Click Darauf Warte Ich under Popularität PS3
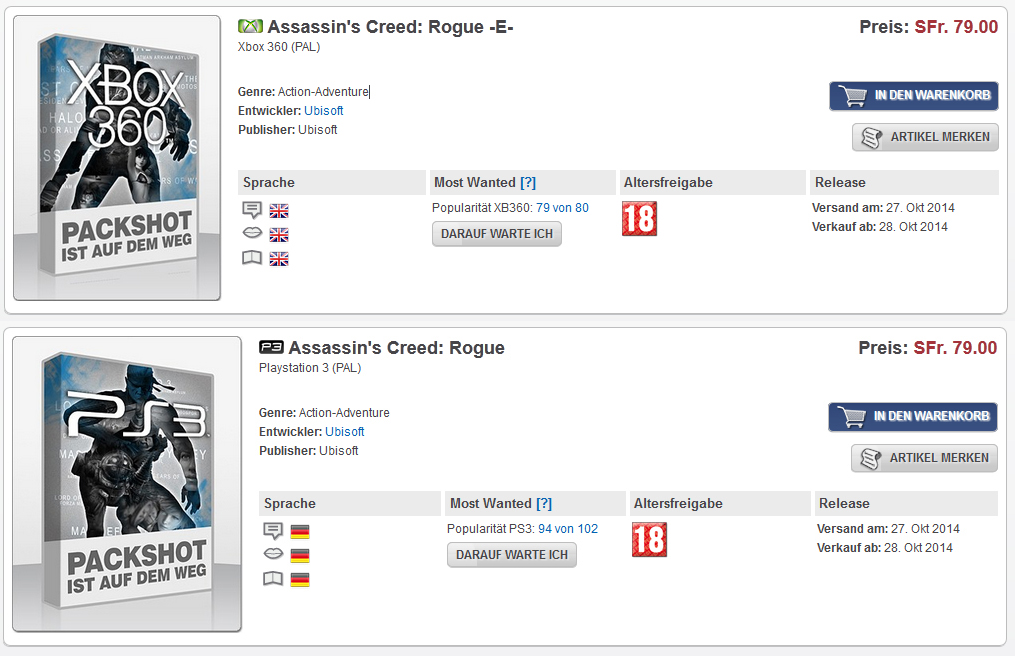 [511, 555]
